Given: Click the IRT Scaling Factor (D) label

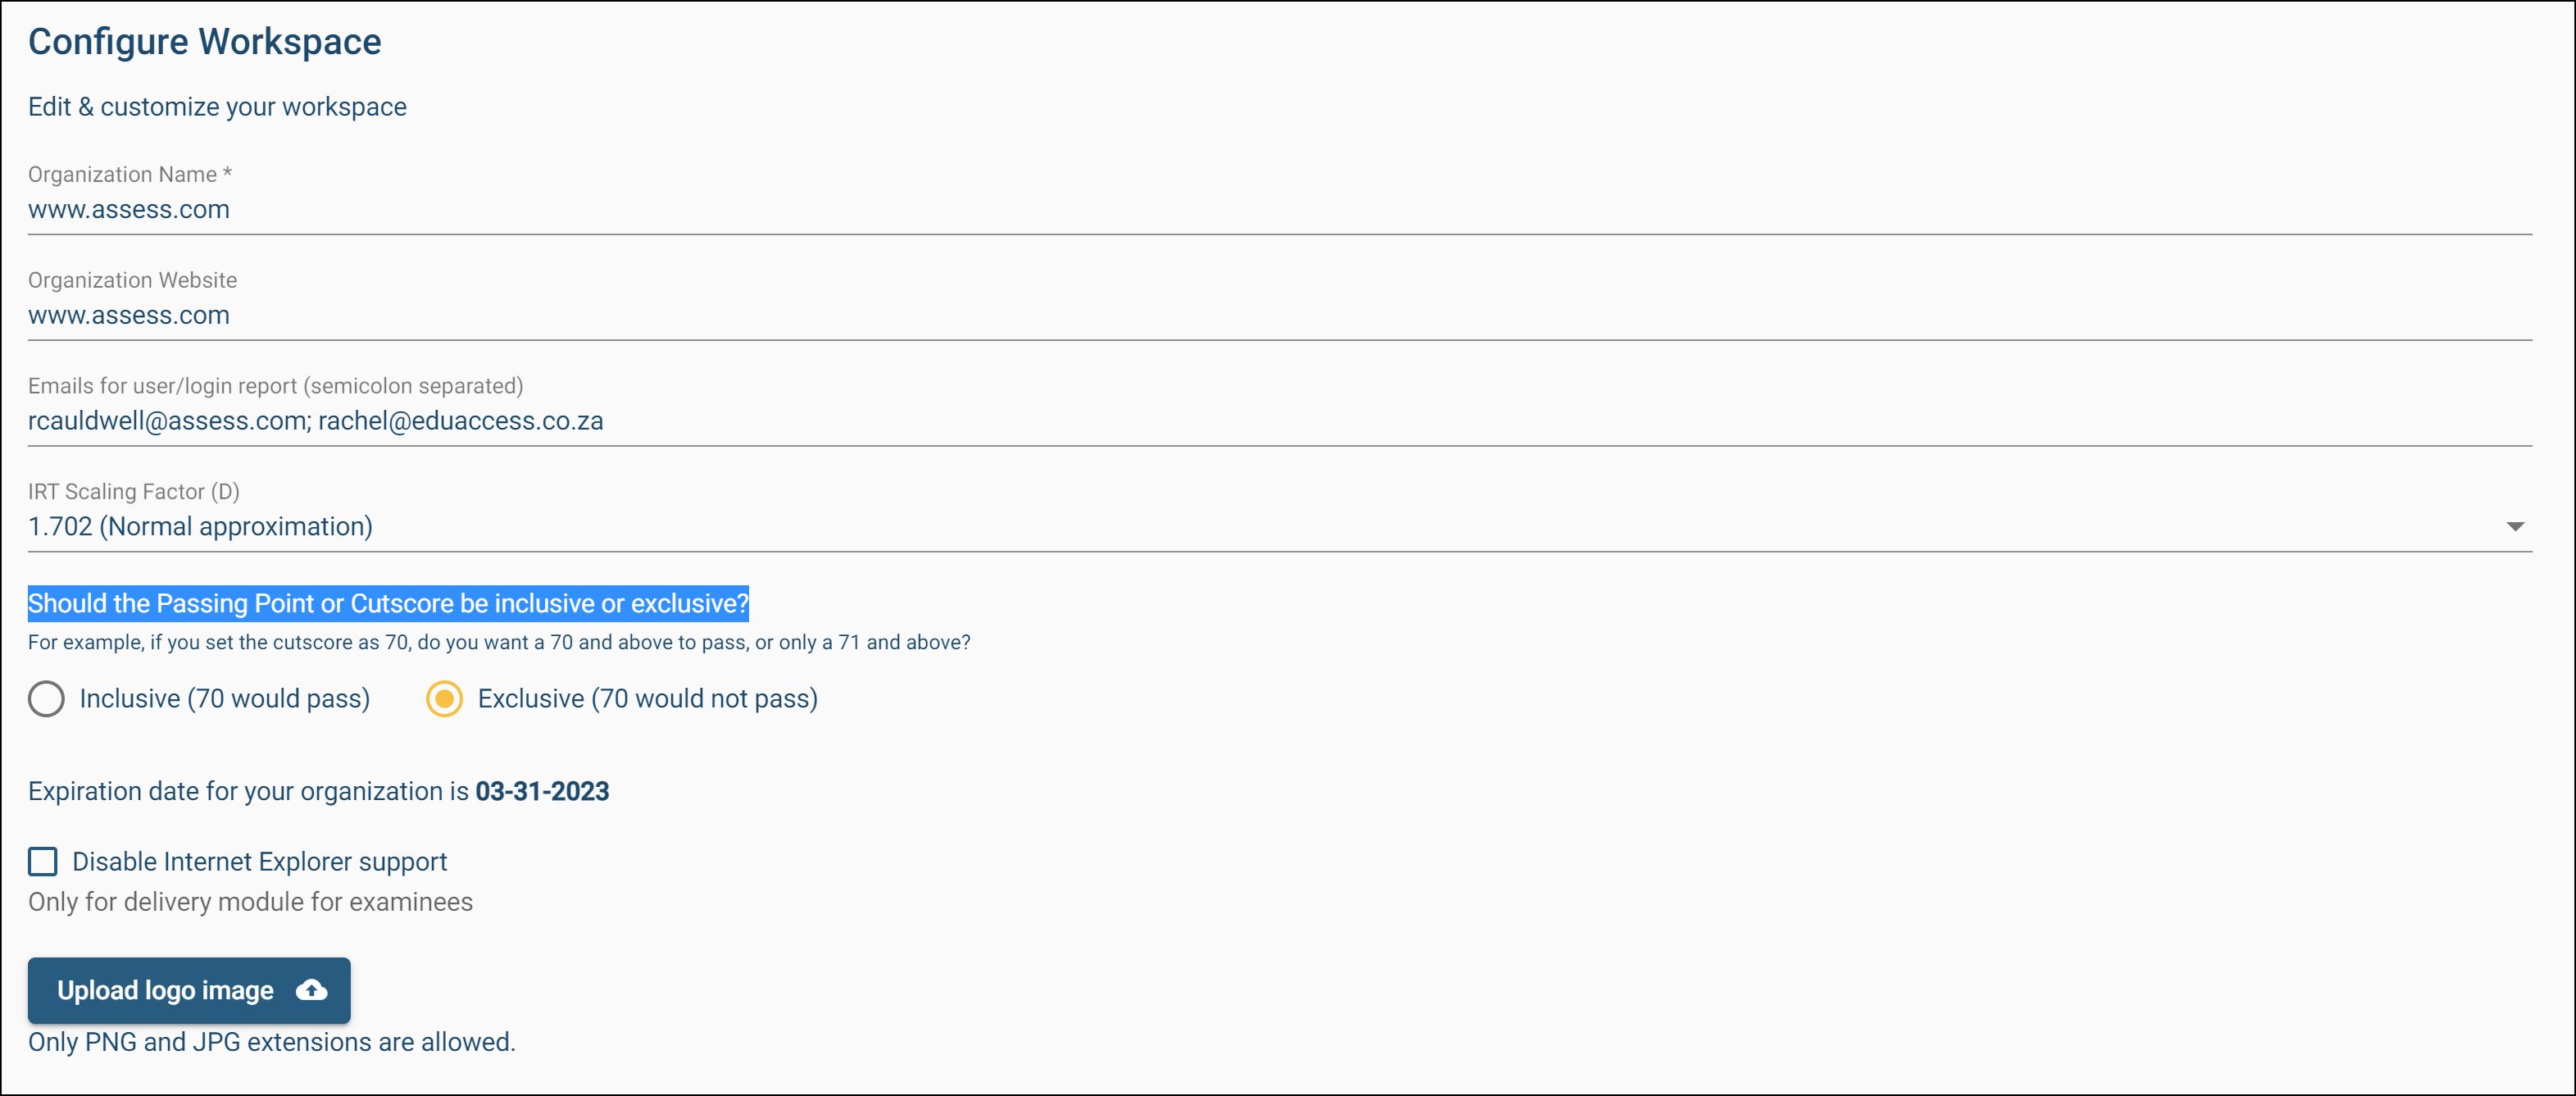Looking at the screenshot, I should coord(134,491).
